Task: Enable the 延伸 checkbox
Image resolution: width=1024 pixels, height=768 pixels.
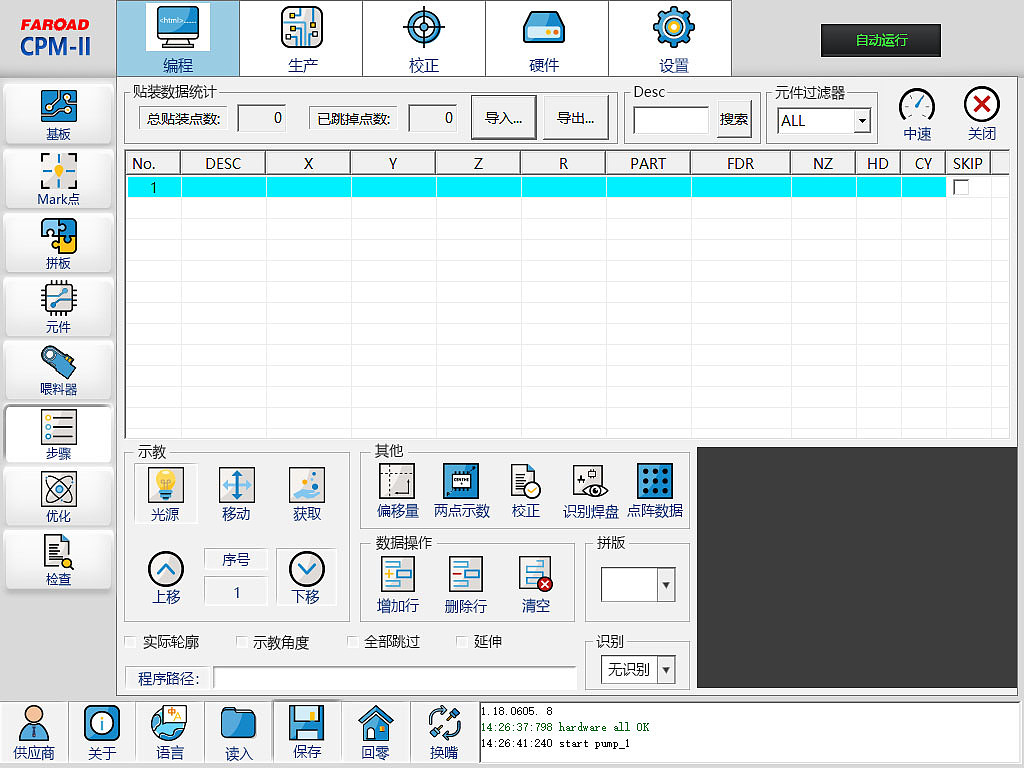Action: tap(462, 642)
